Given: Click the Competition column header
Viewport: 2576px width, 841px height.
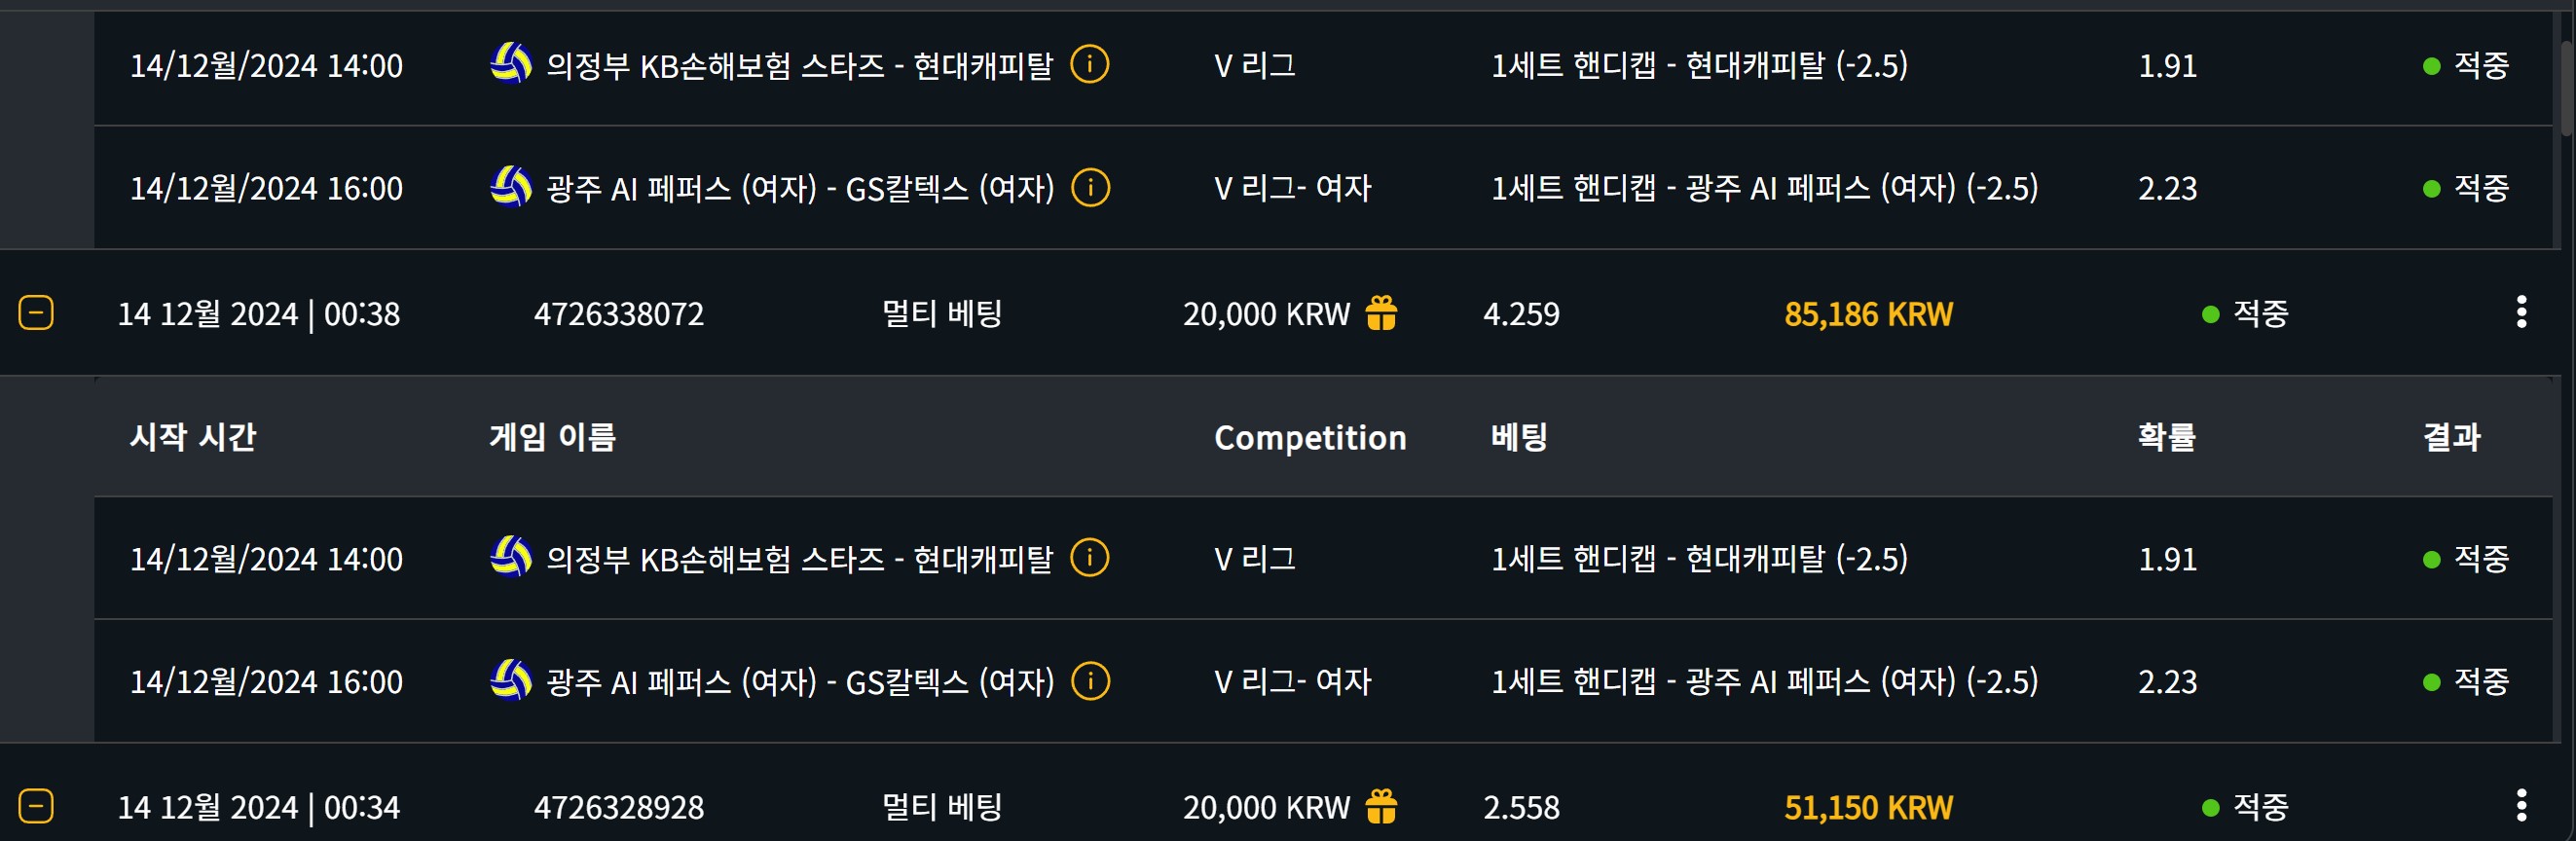Looking at the screenshot, I should click(x=1310, y=437).
